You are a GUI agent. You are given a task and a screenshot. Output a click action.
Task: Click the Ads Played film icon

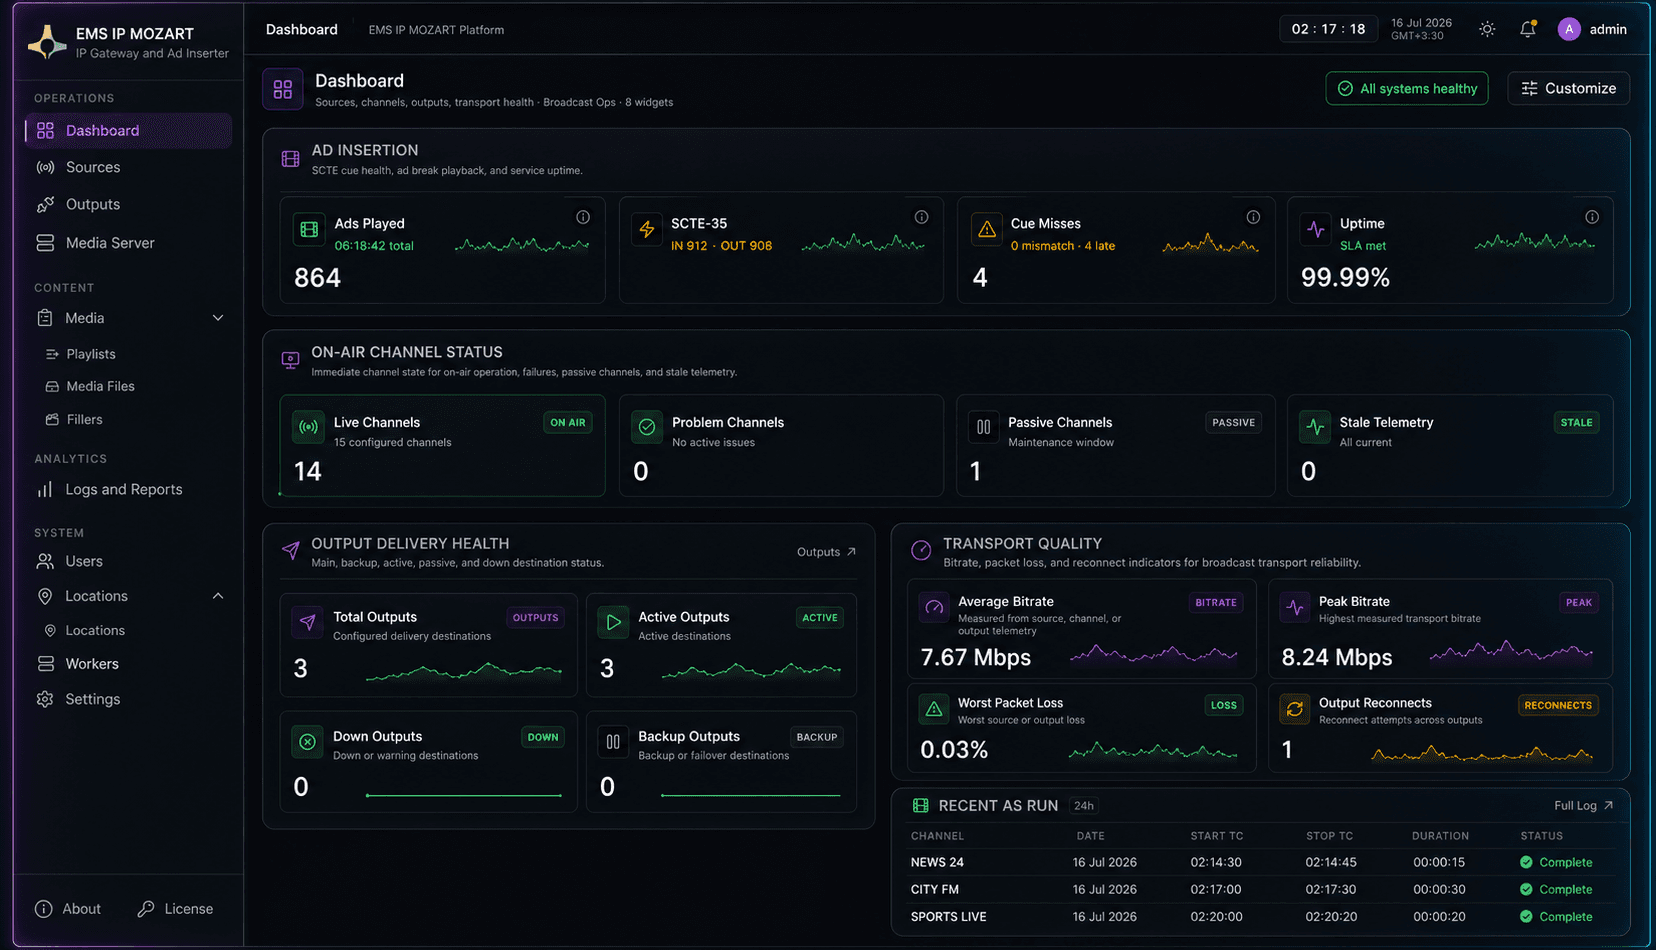tap(309, 230)
